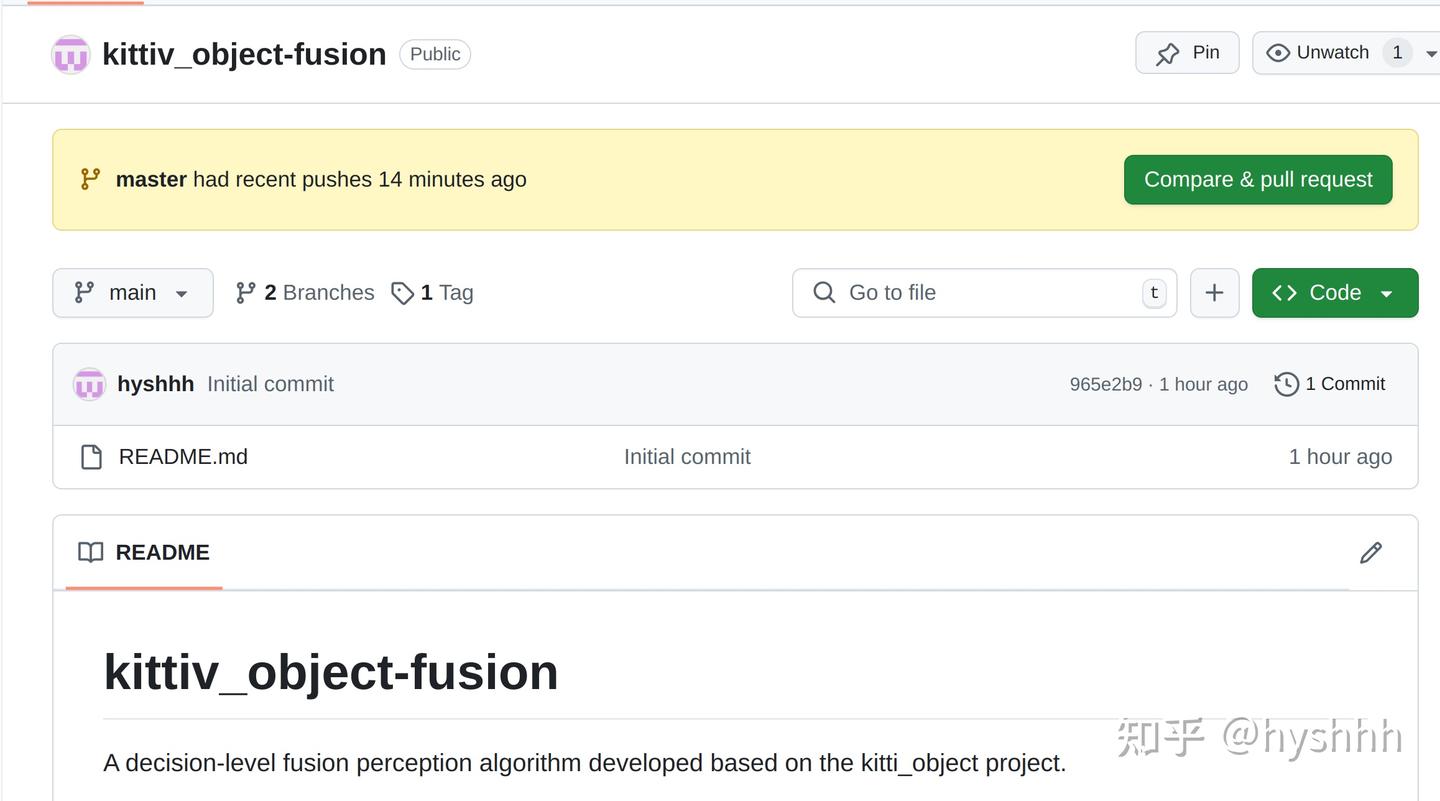The width and height of the screenshot is (1440, 801).
Task: Open the plus icon to add a file
Action: coord(1214,292)
